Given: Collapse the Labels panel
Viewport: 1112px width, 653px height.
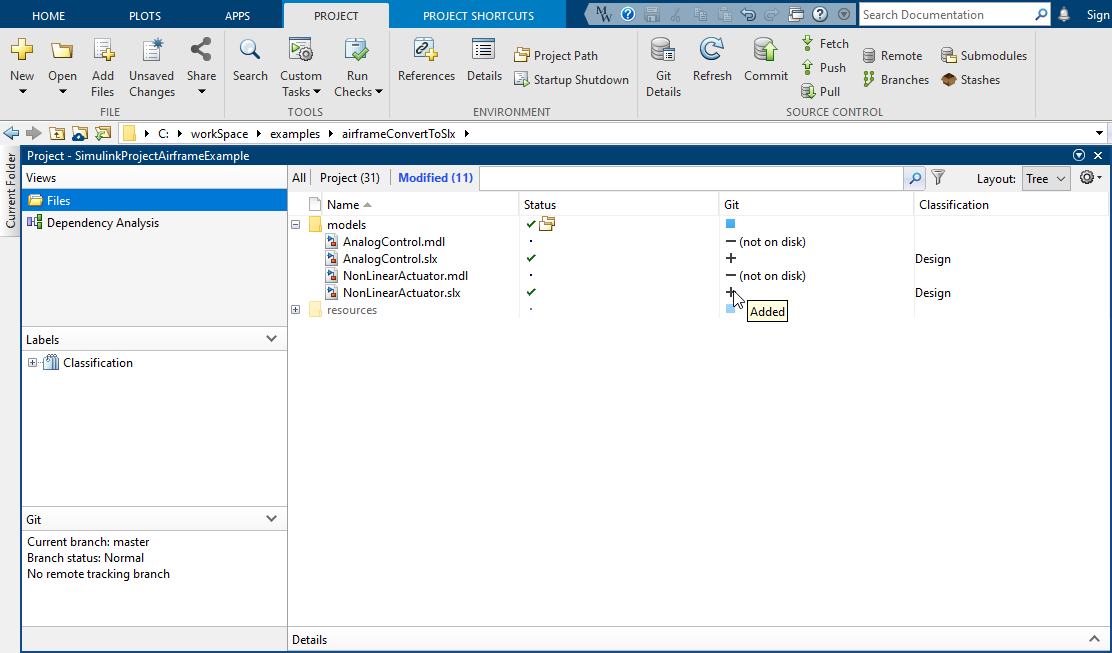Looking at the screenshot, I should tap(271, 339).
